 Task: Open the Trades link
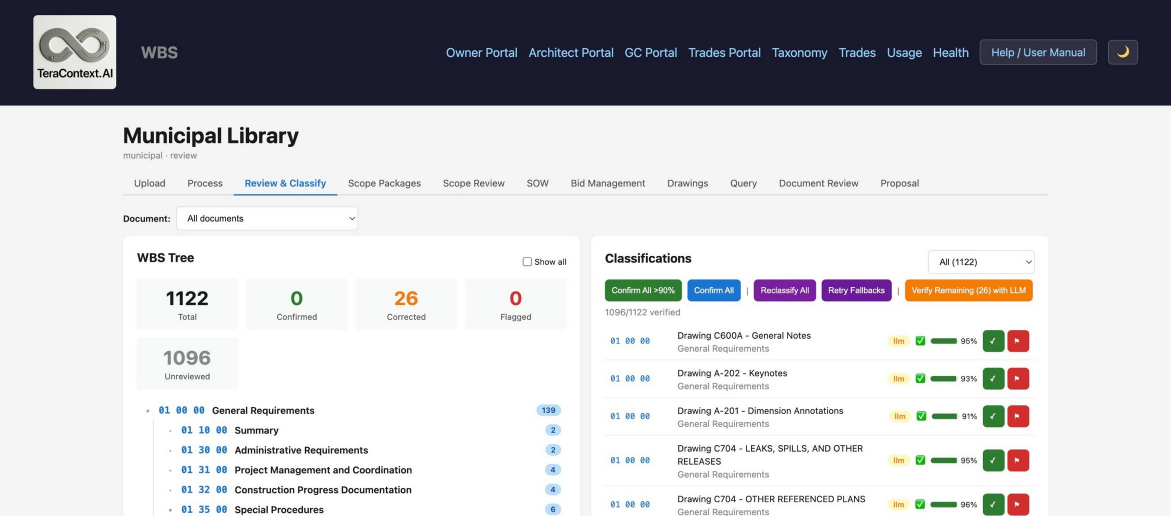pos(857,53)
